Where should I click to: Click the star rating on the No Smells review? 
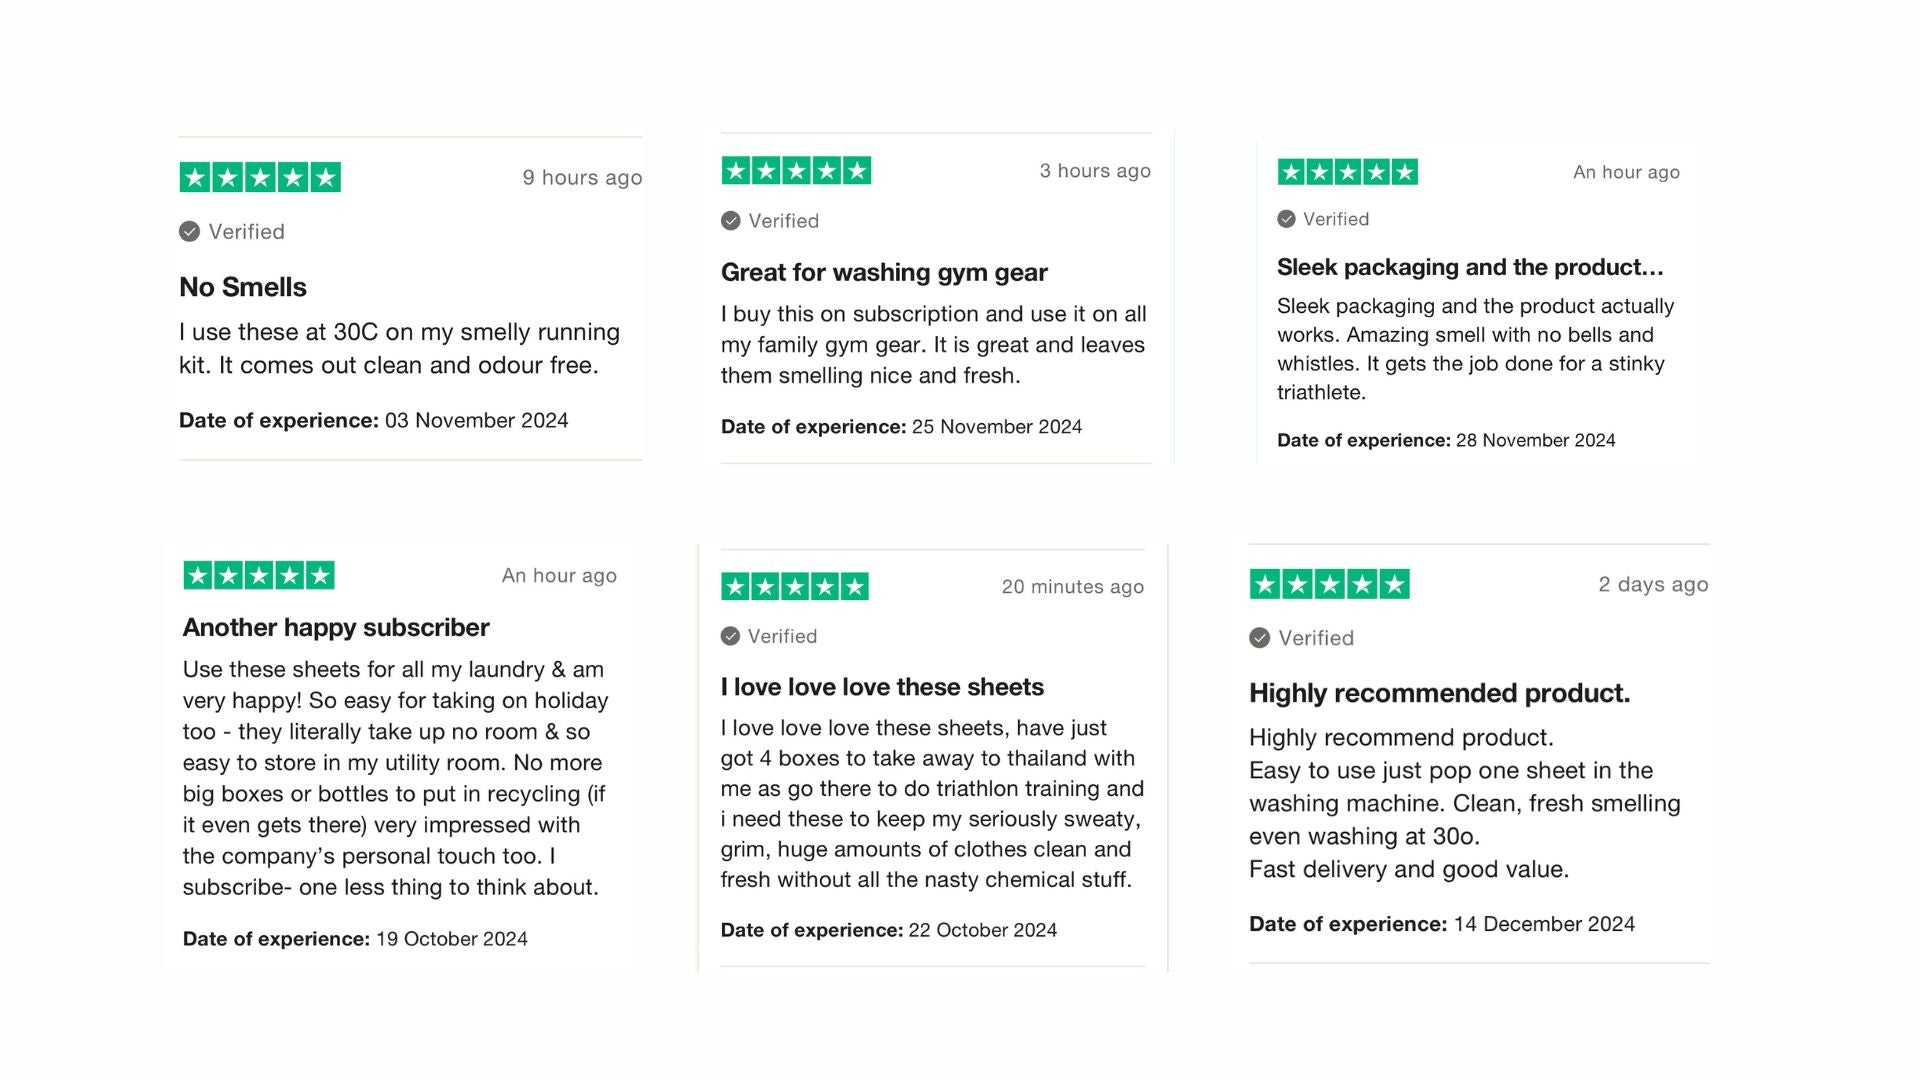pos(260,177)
